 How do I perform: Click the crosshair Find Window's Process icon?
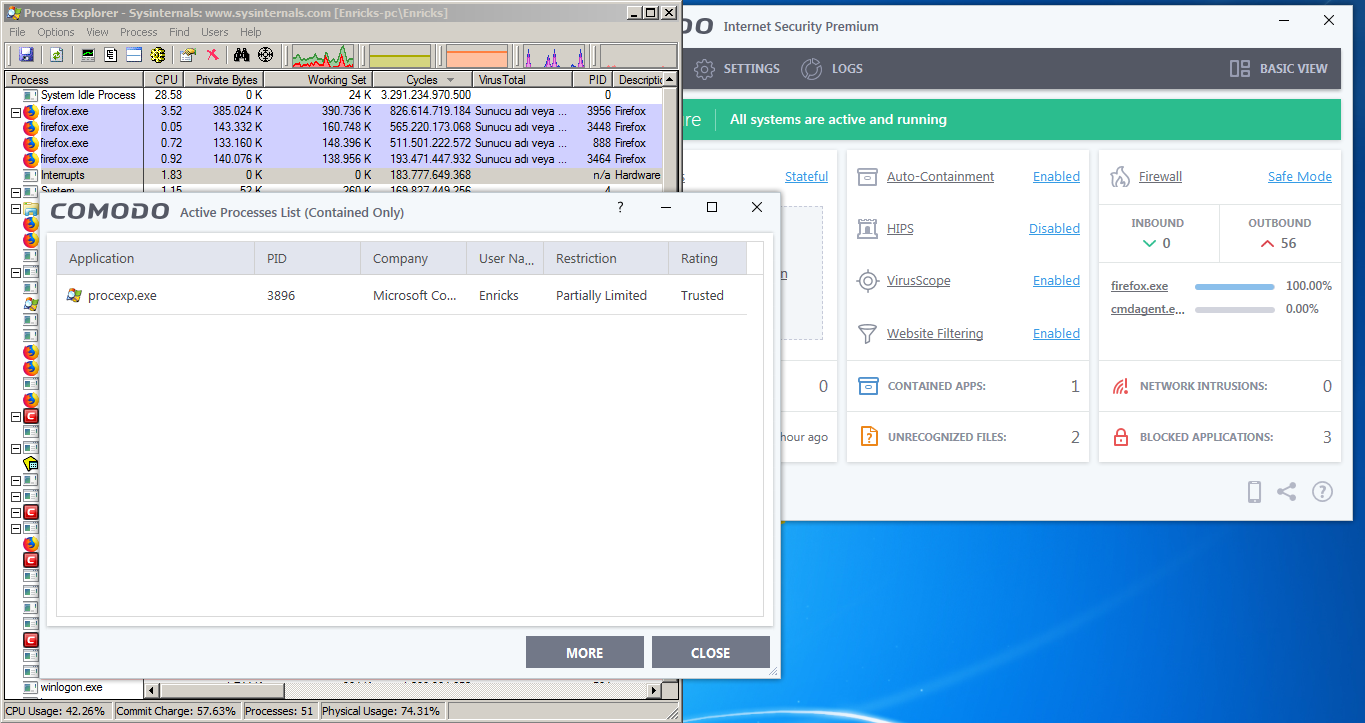click(x=265, y=55)
